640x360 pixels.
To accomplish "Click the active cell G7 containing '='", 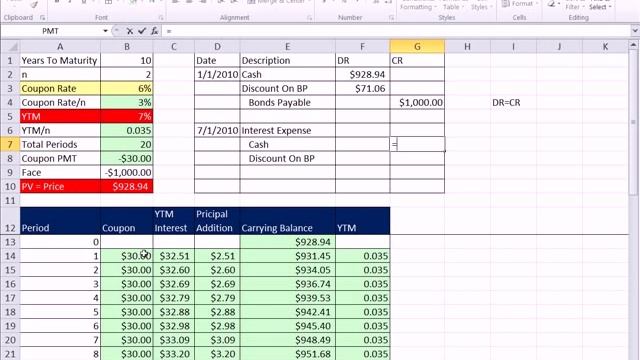I will point(417,144).
